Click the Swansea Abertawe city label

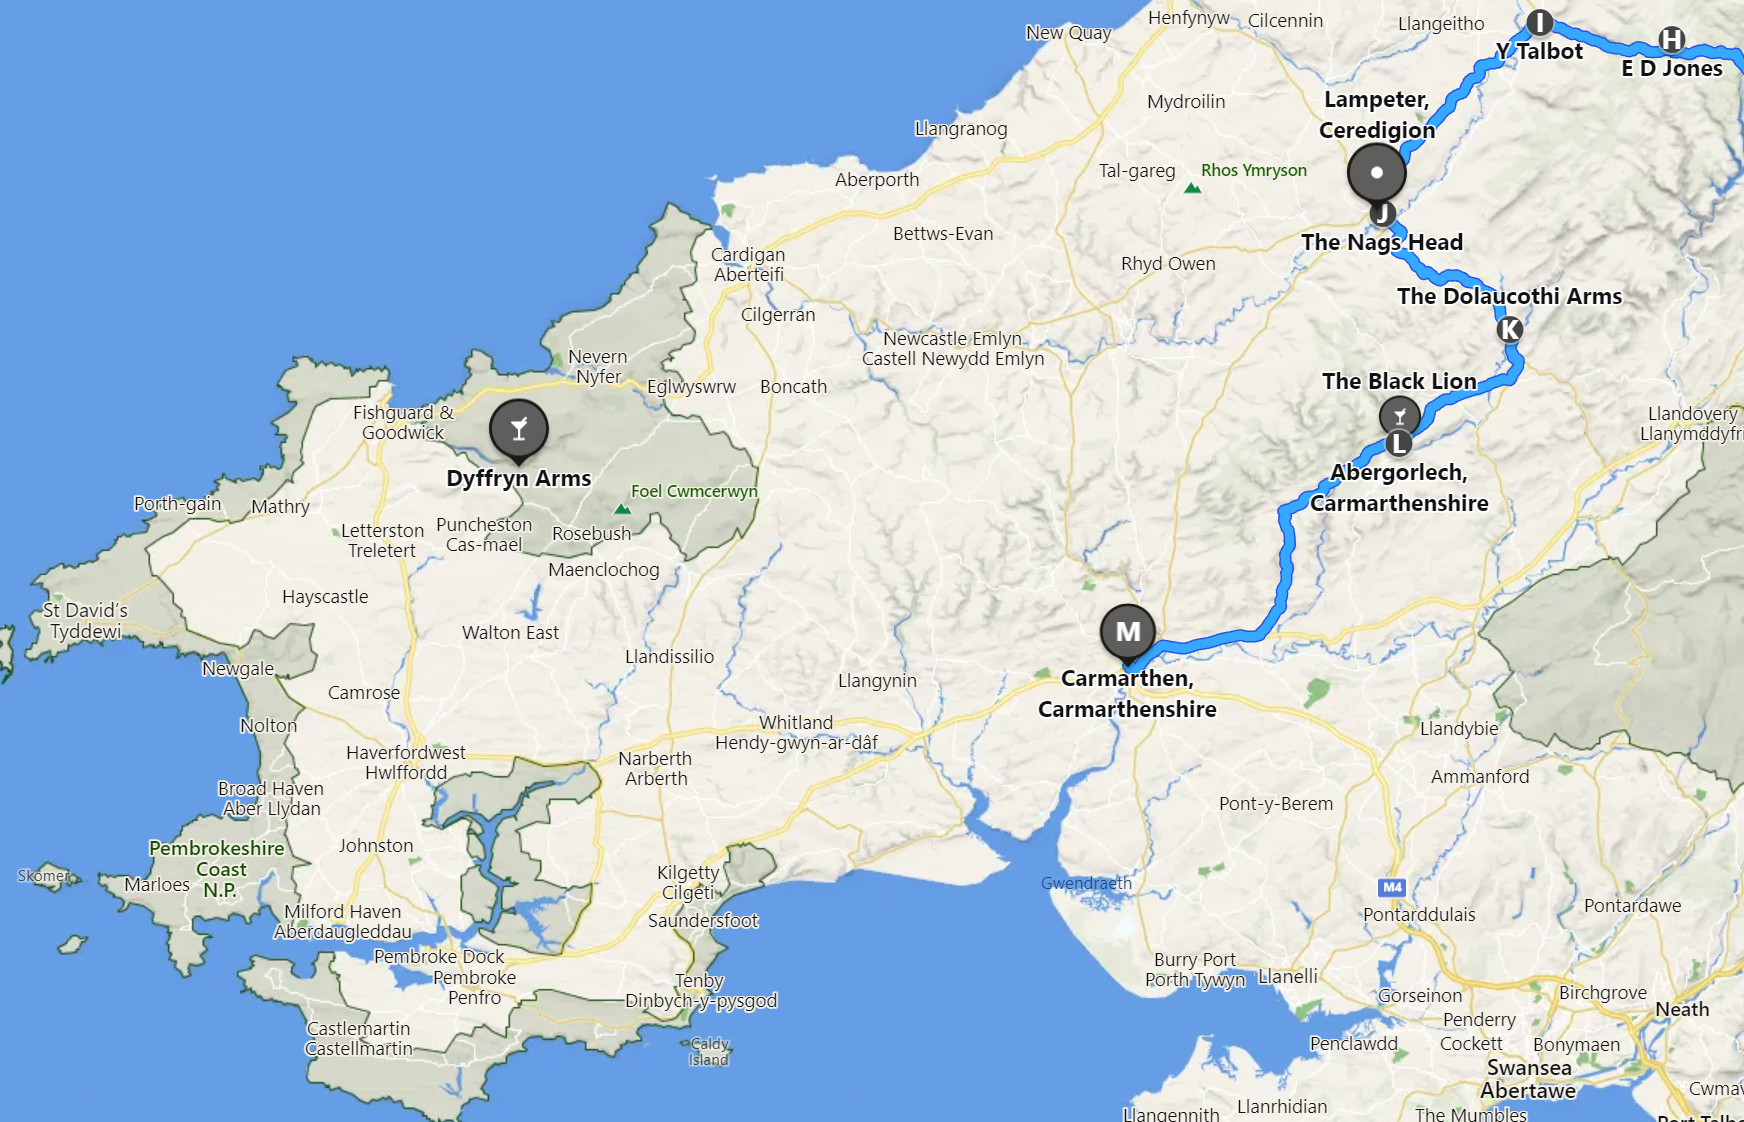(x=1528, y=1079)
